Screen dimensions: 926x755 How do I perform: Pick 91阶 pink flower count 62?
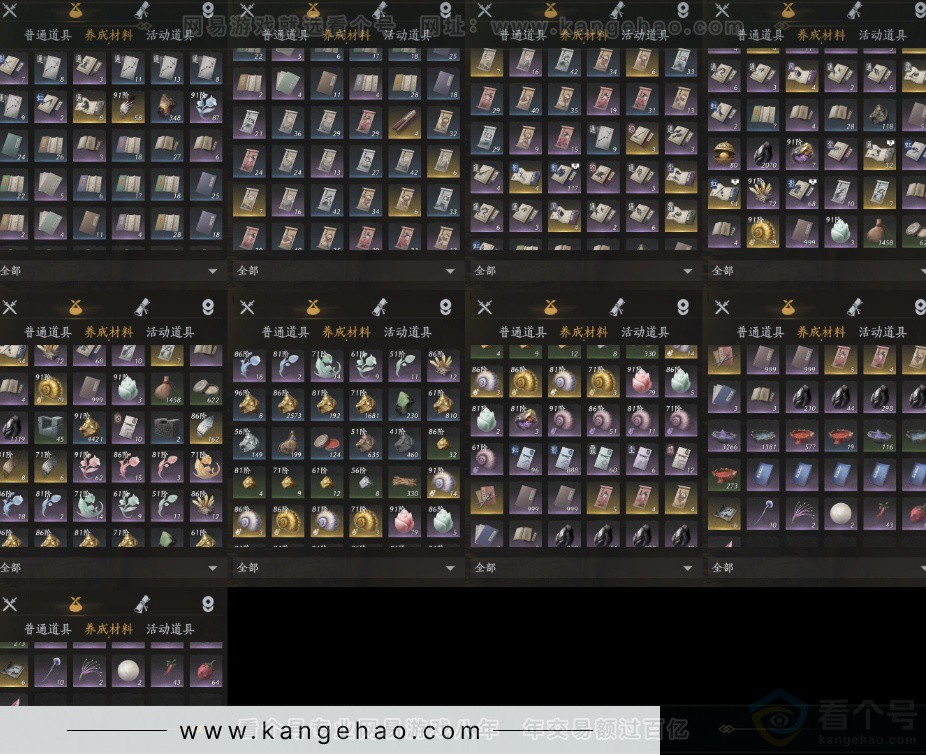pyautogui.click(x=89, y=466)
